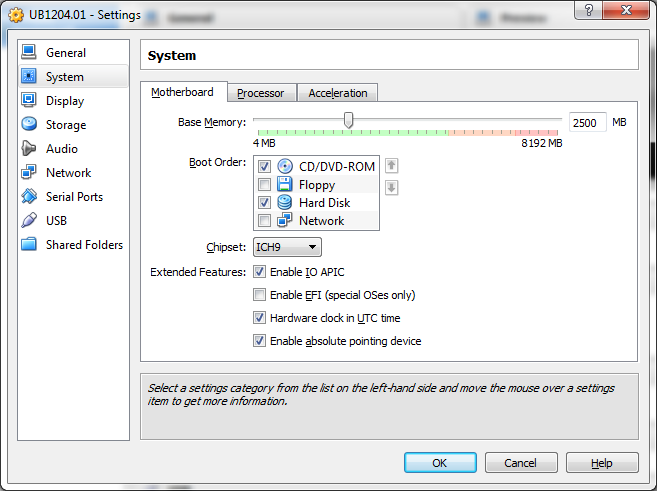
Task: Open the Network settings icon
Action: point(28,173)
